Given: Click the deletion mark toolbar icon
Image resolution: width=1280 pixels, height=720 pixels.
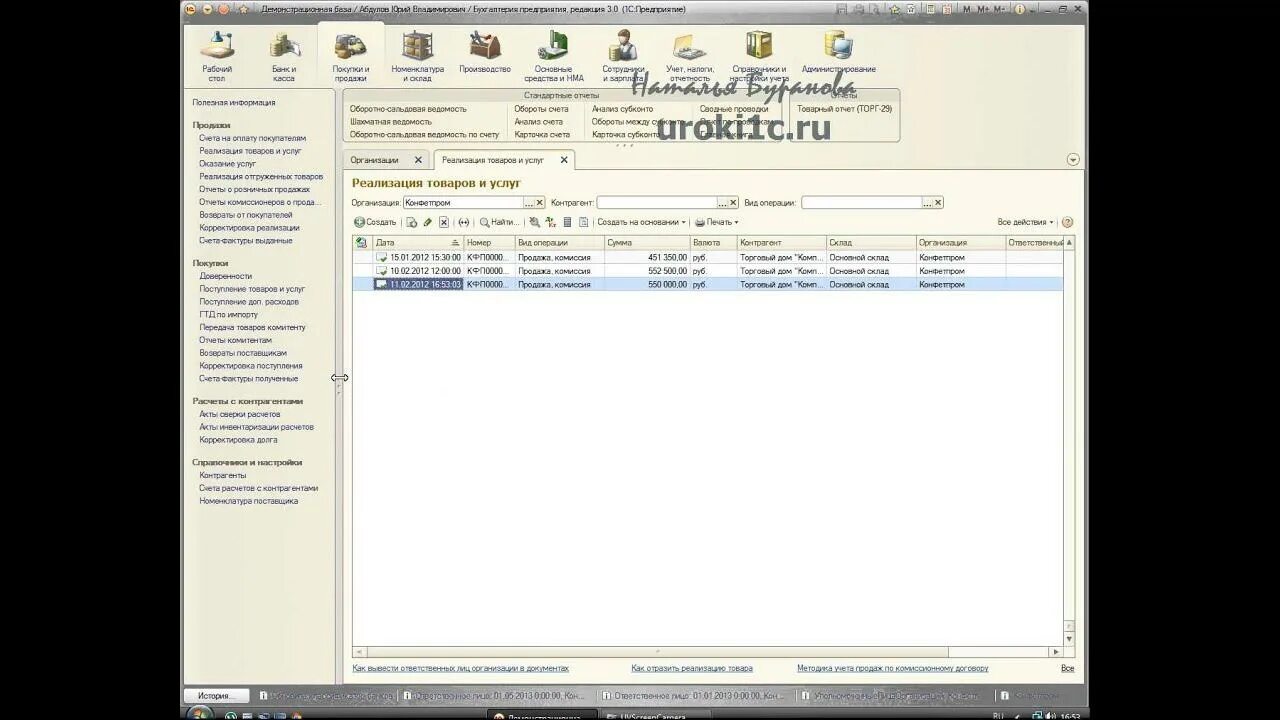Looking at the screenshot, I should pos(444,222).
